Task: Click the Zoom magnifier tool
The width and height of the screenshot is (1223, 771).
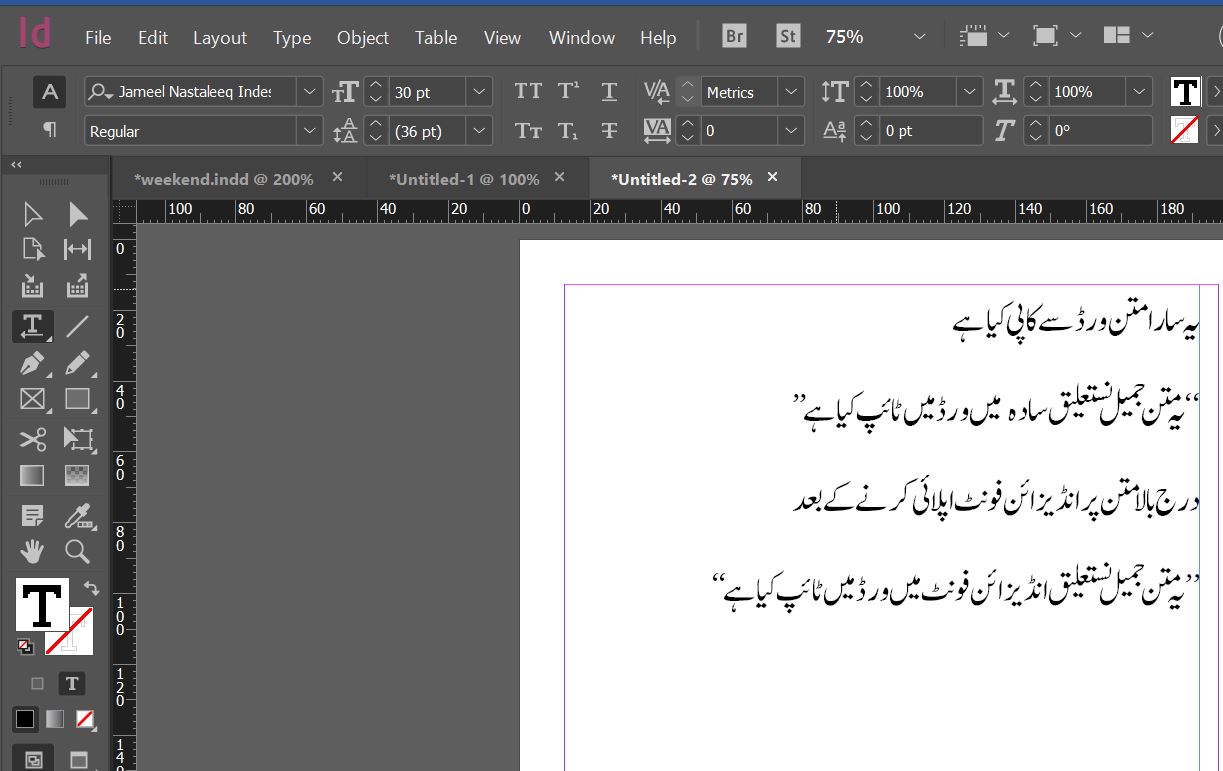Action: click(78, 551)
